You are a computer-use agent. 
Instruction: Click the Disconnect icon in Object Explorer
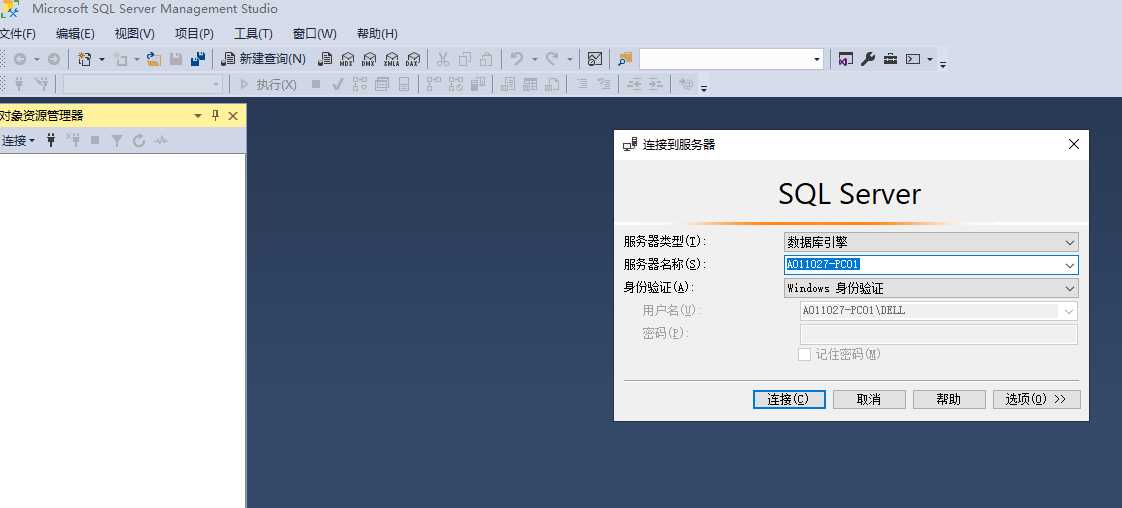point(73,141)
